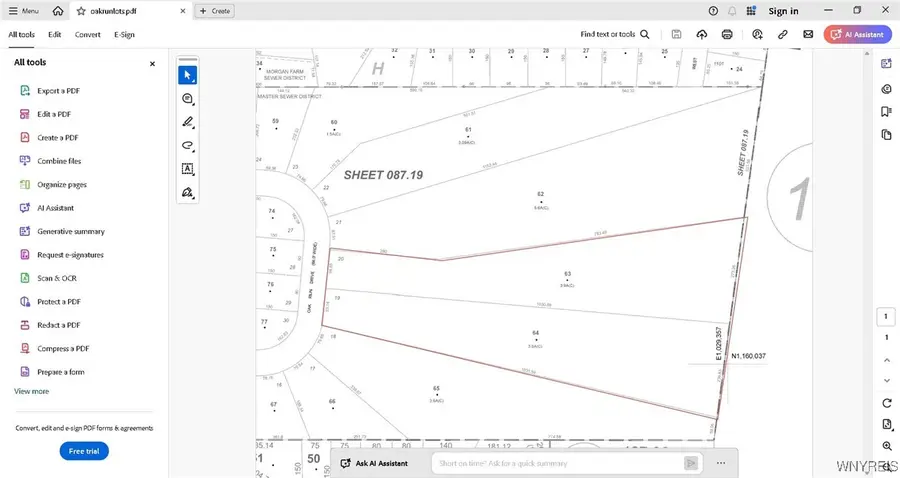
Task: Switch to the Convert tab
Action: click(87, 34)
